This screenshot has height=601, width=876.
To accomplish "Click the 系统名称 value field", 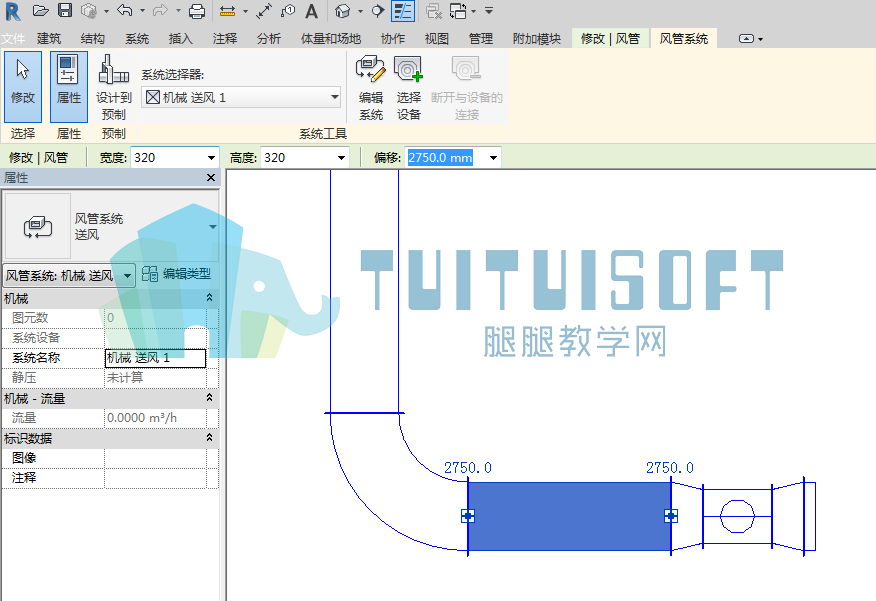I will tap(155, 358).
